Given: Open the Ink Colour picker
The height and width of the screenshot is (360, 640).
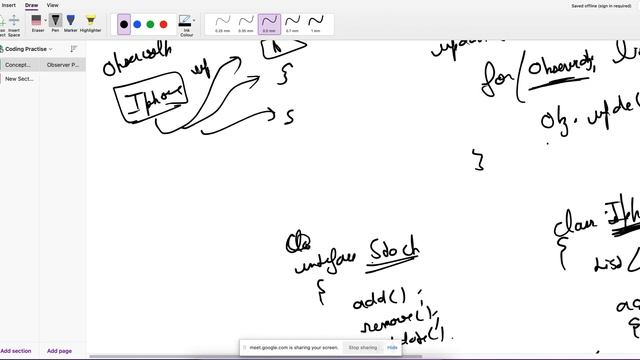Looking at the screenshot, I should pos(187,25).
